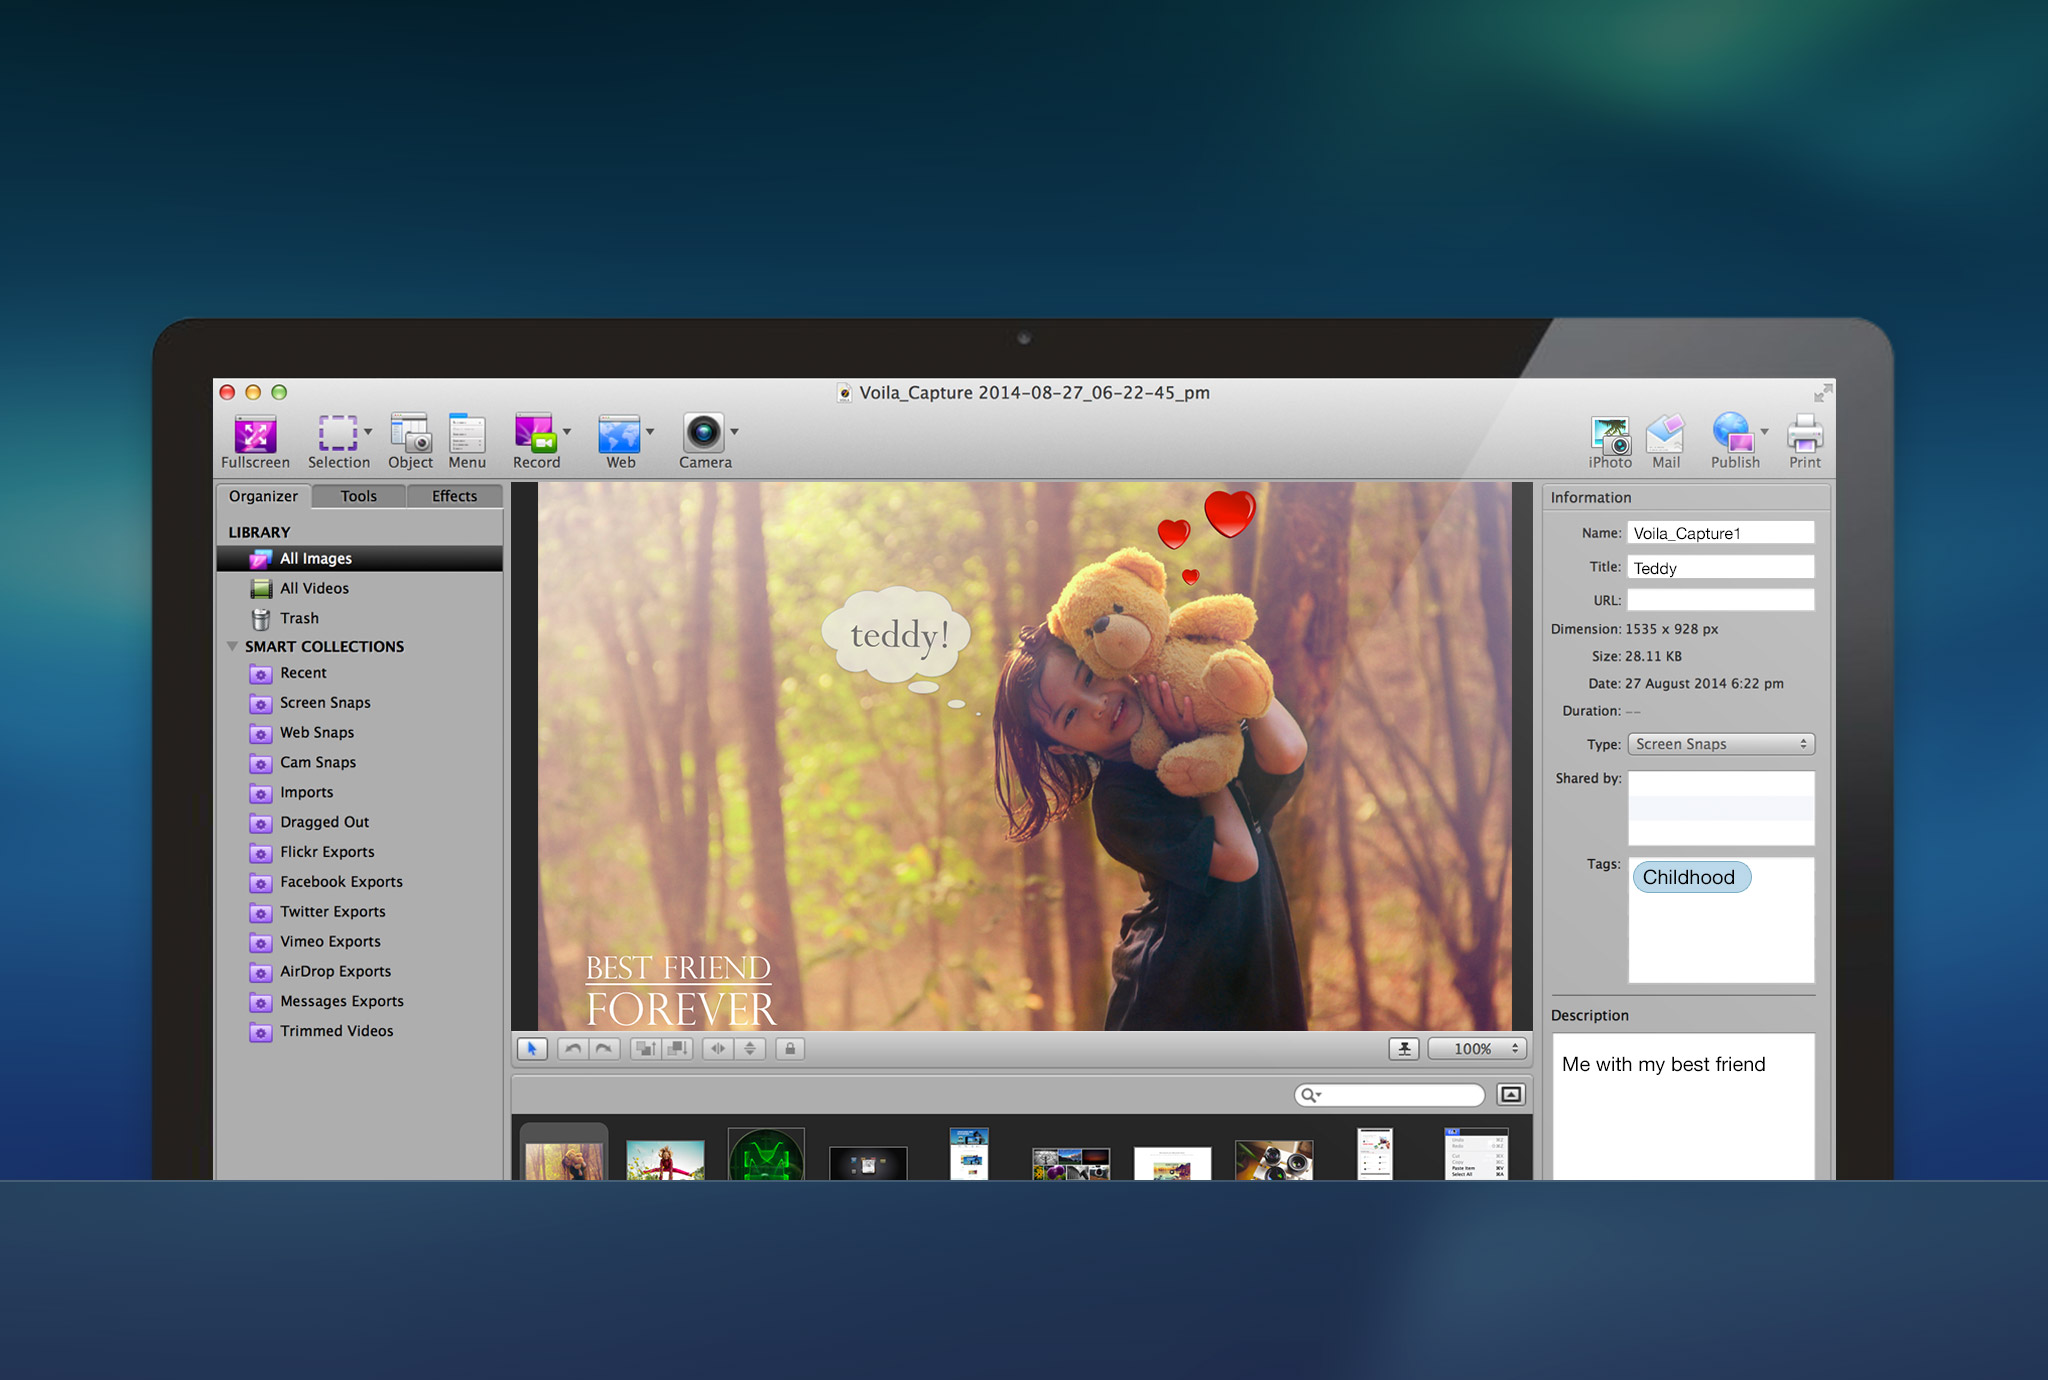Screen dimensions: 2048x1380
Task: Remove the Childhood tag
Action: (1691, 877)
